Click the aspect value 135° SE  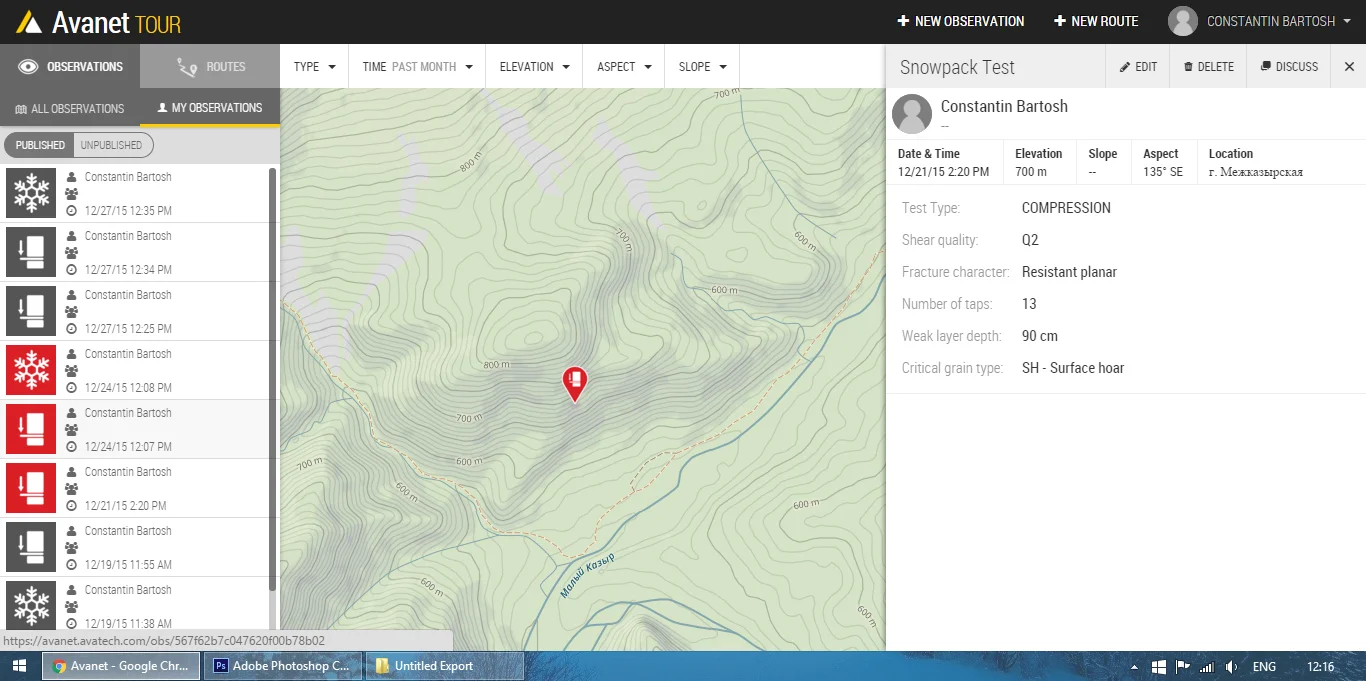click(1163, 172)
